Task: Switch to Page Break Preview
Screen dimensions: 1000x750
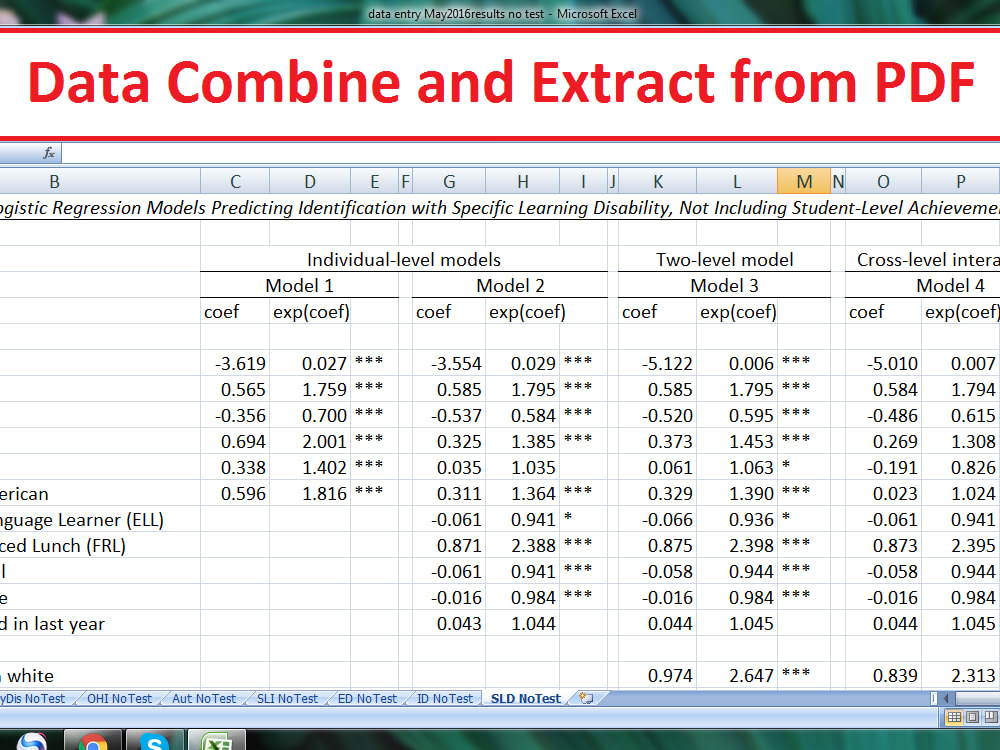Action: [x=990, y=717]
